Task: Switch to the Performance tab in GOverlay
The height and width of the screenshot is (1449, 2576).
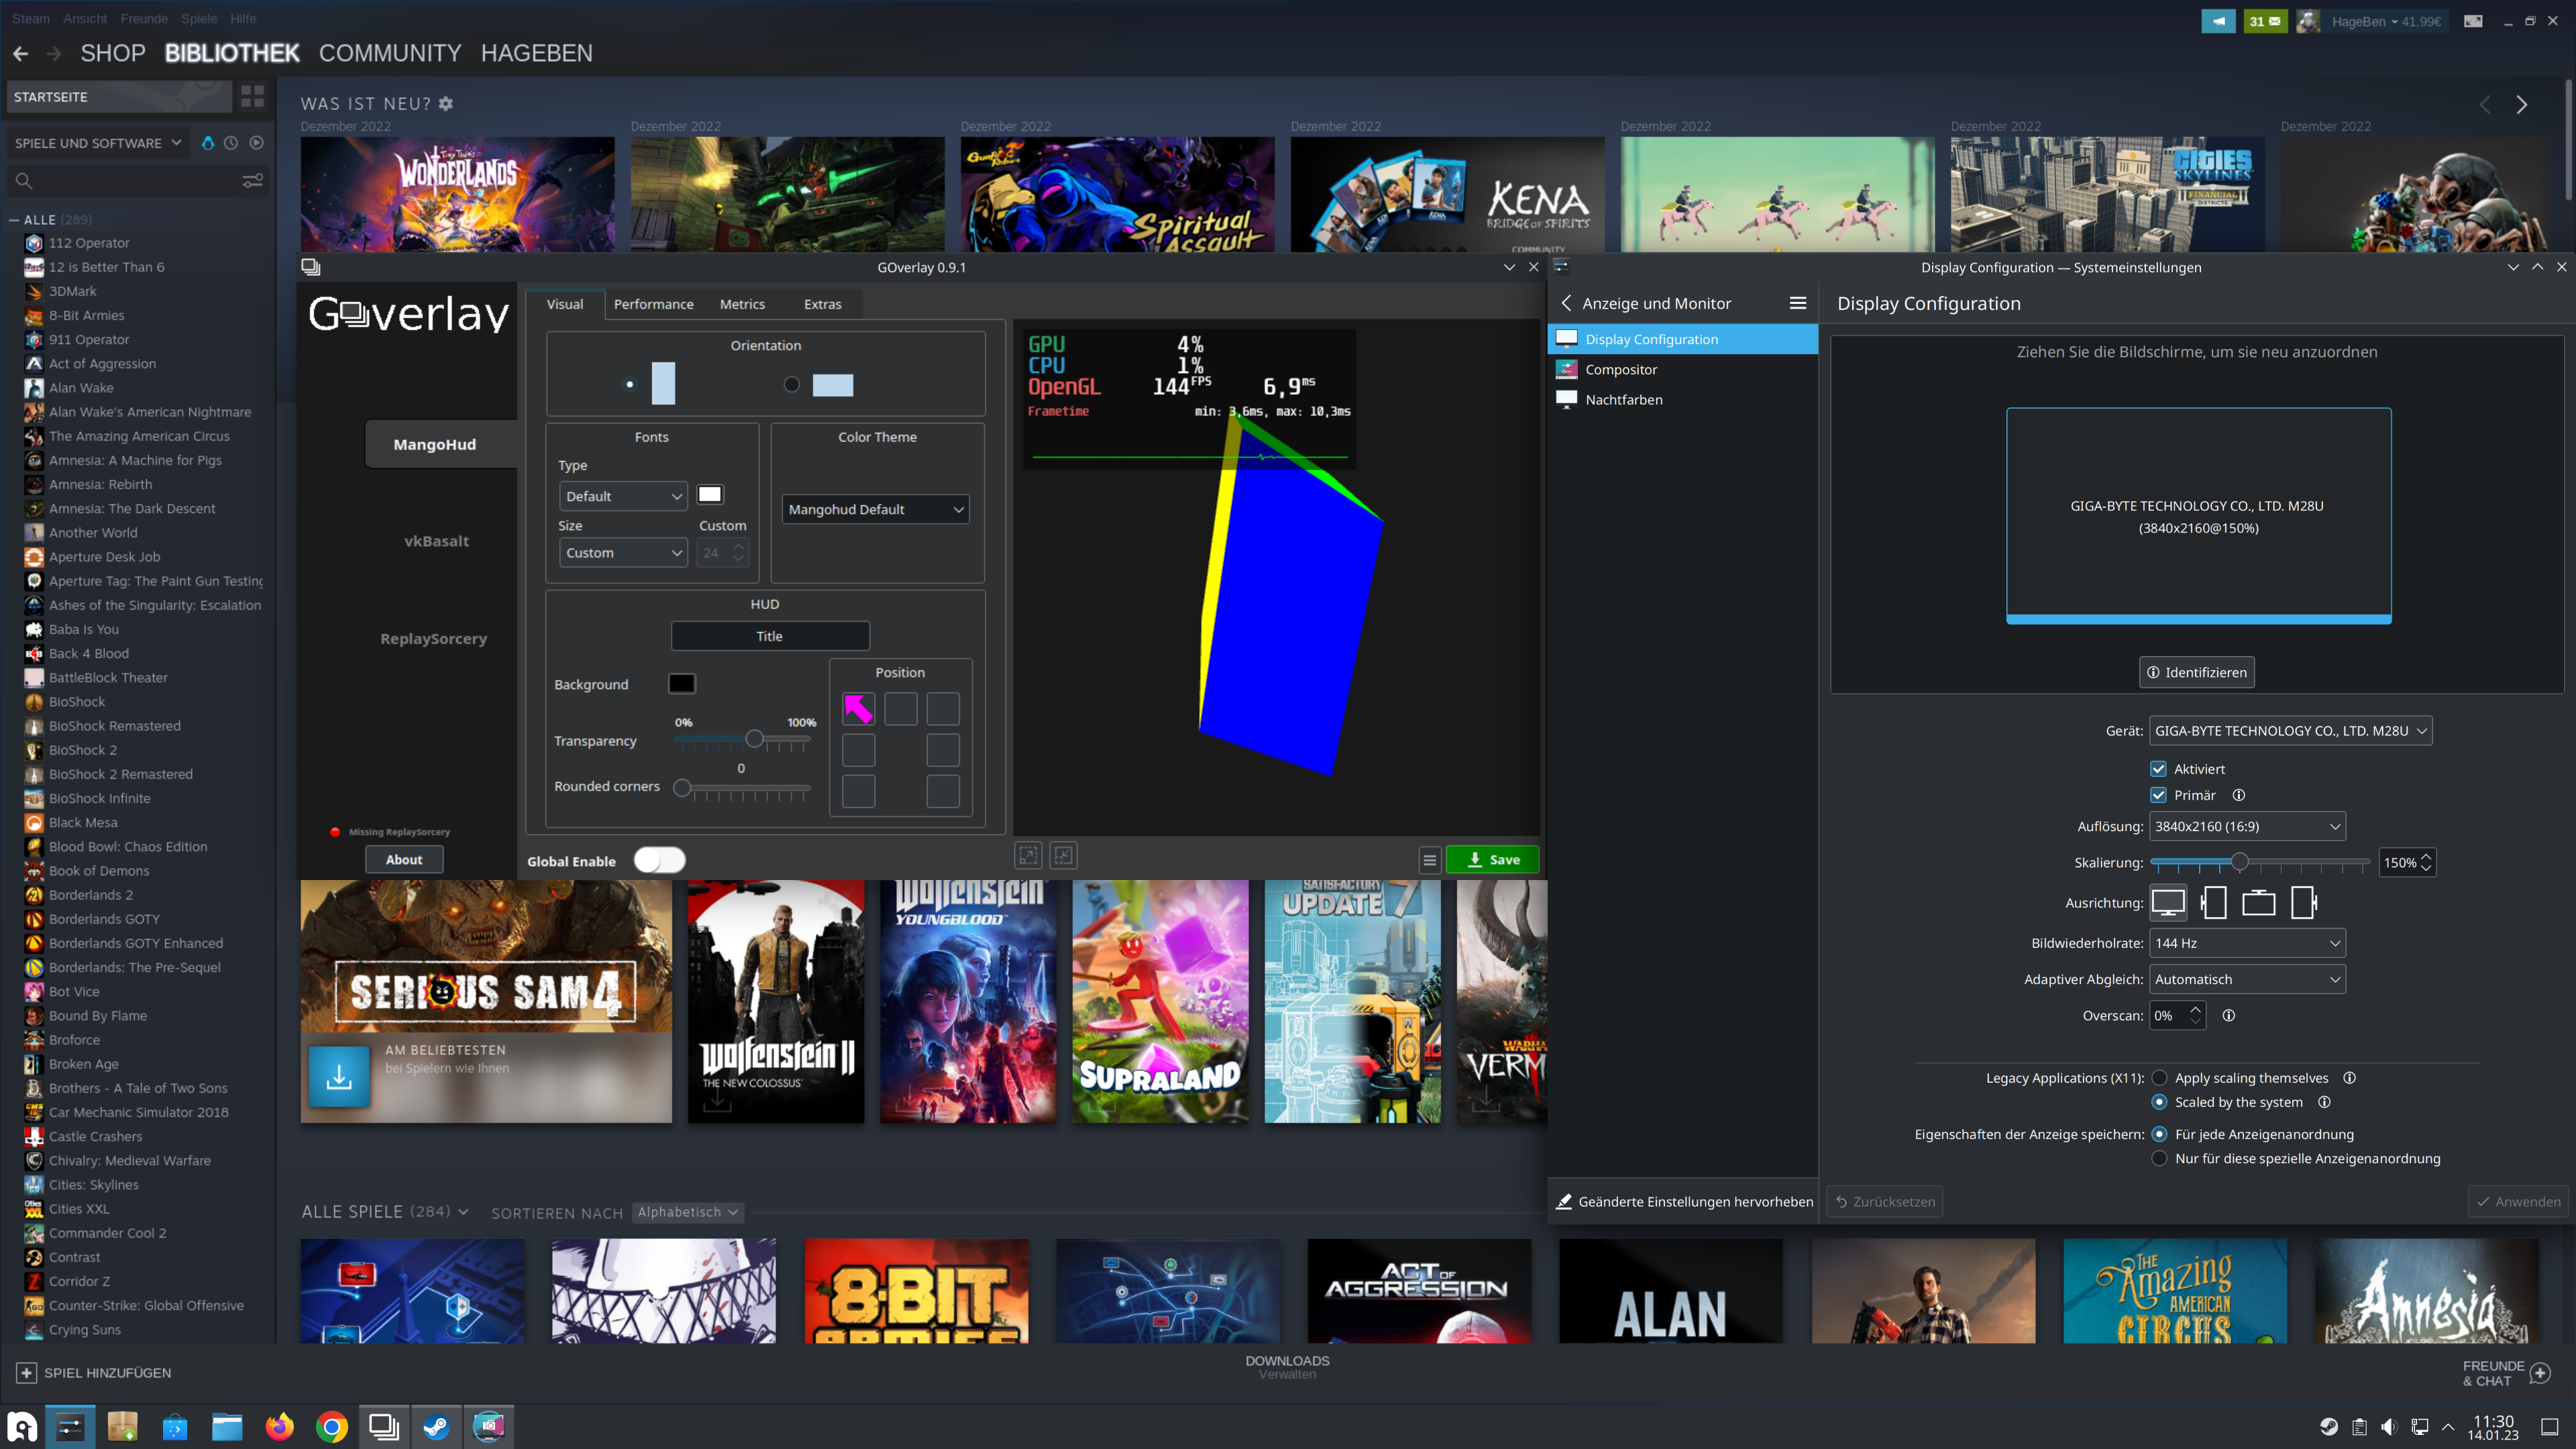Action: [653, 304]
